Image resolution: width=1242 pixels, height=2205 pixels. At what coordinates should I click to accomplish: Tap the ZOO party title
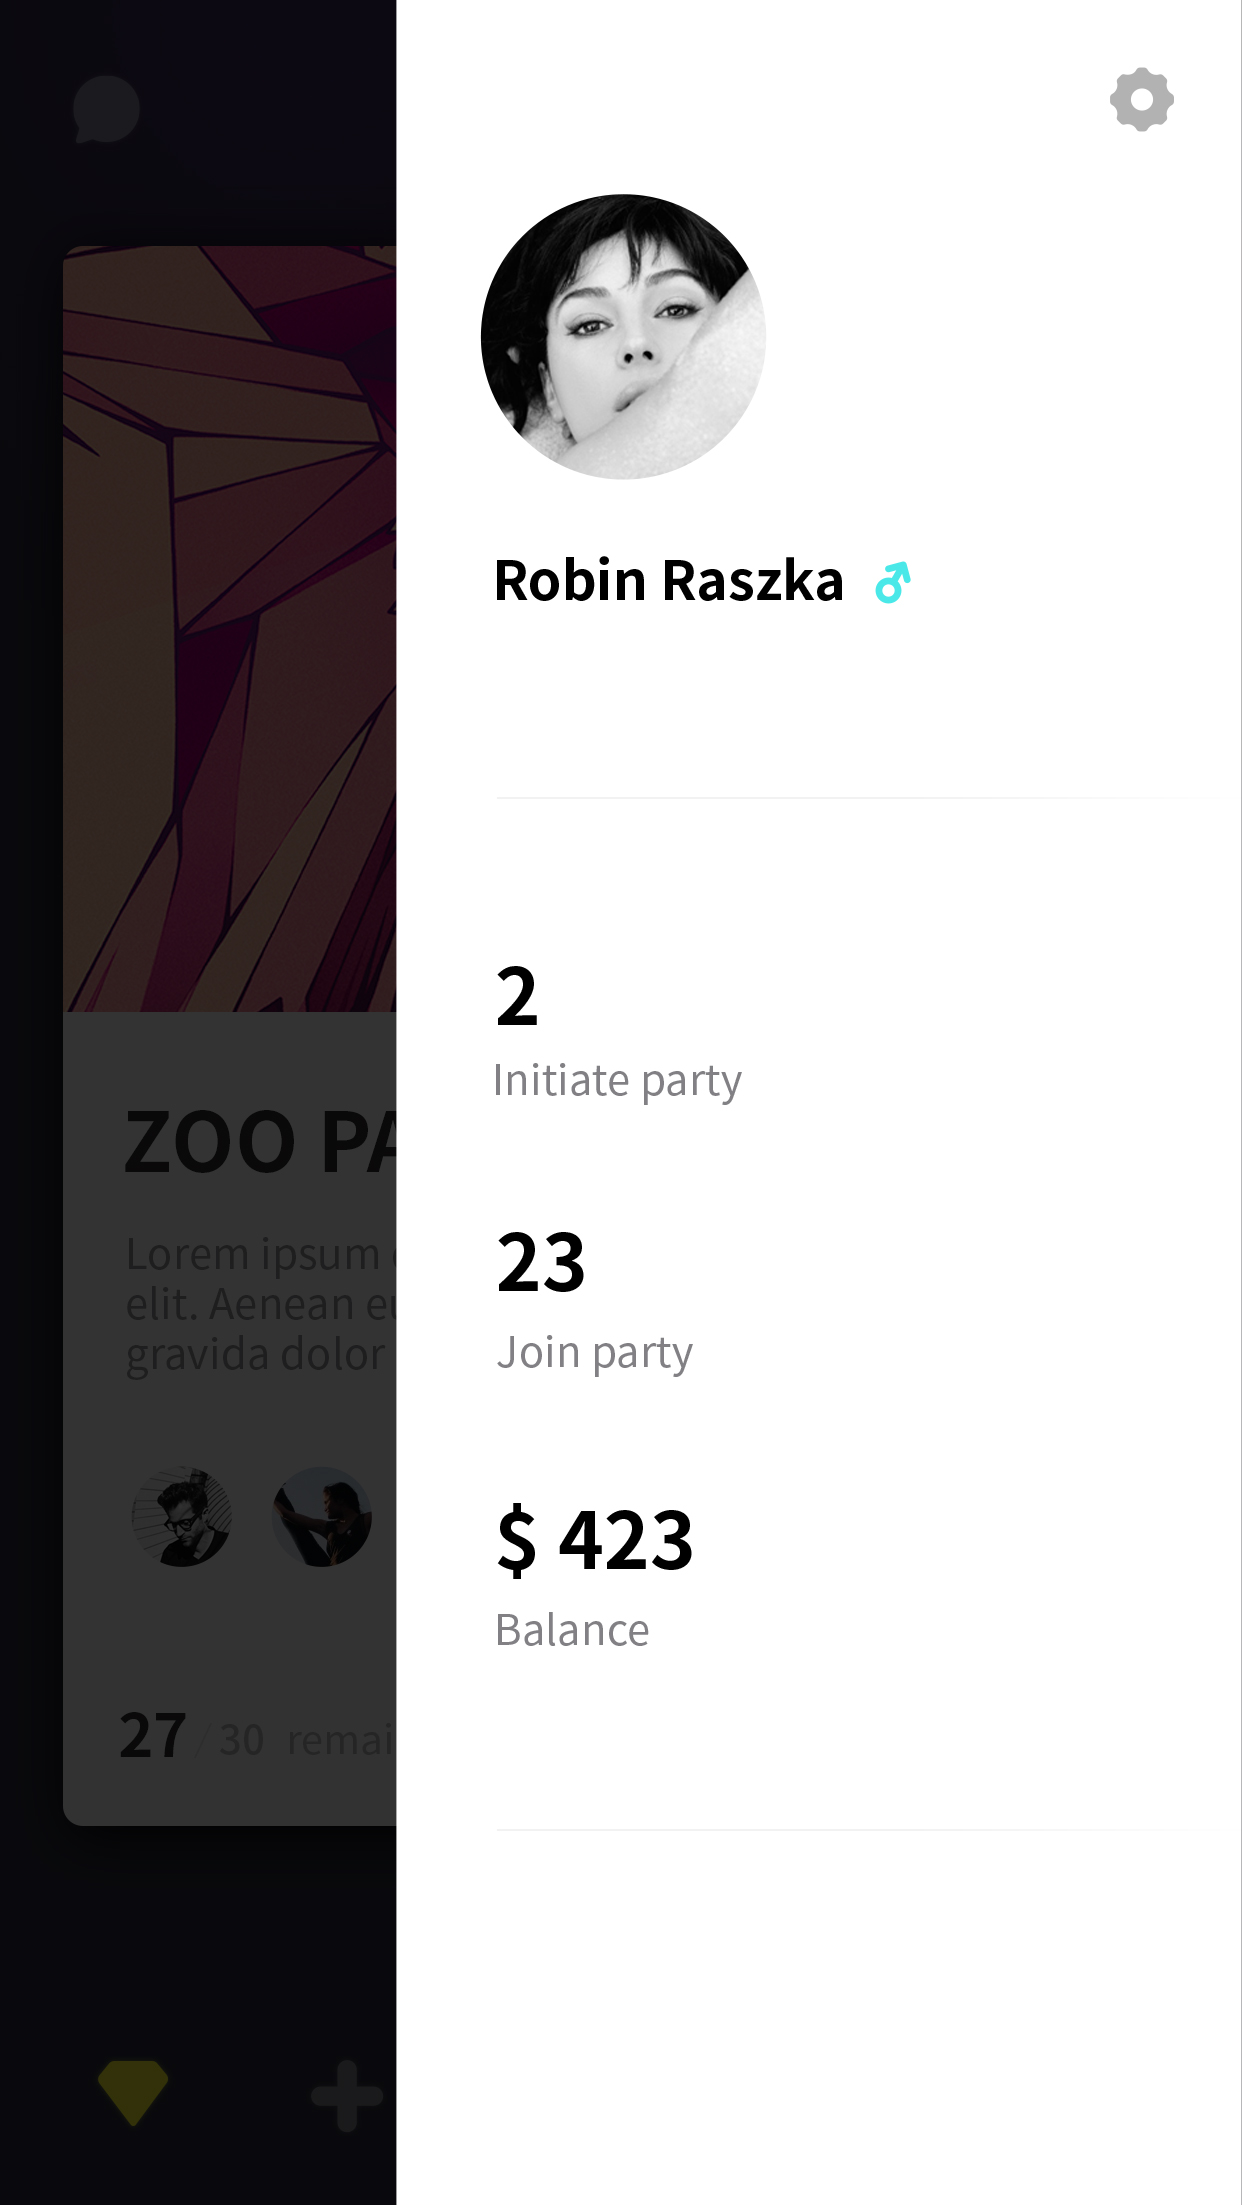click(x=260, y=1142)
